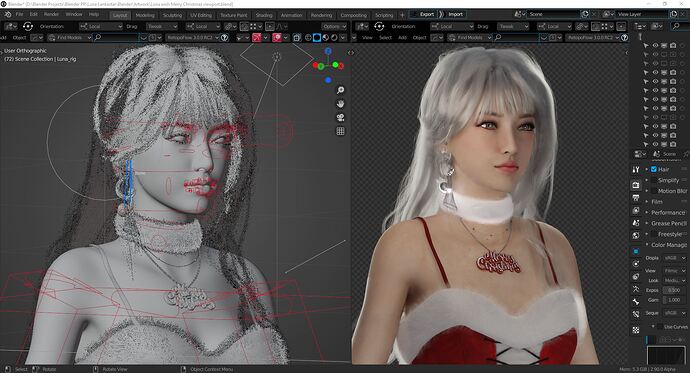
Task: Click the new scene icon beside Scene field
Action: pyautogui.click(x=585, y=14)
